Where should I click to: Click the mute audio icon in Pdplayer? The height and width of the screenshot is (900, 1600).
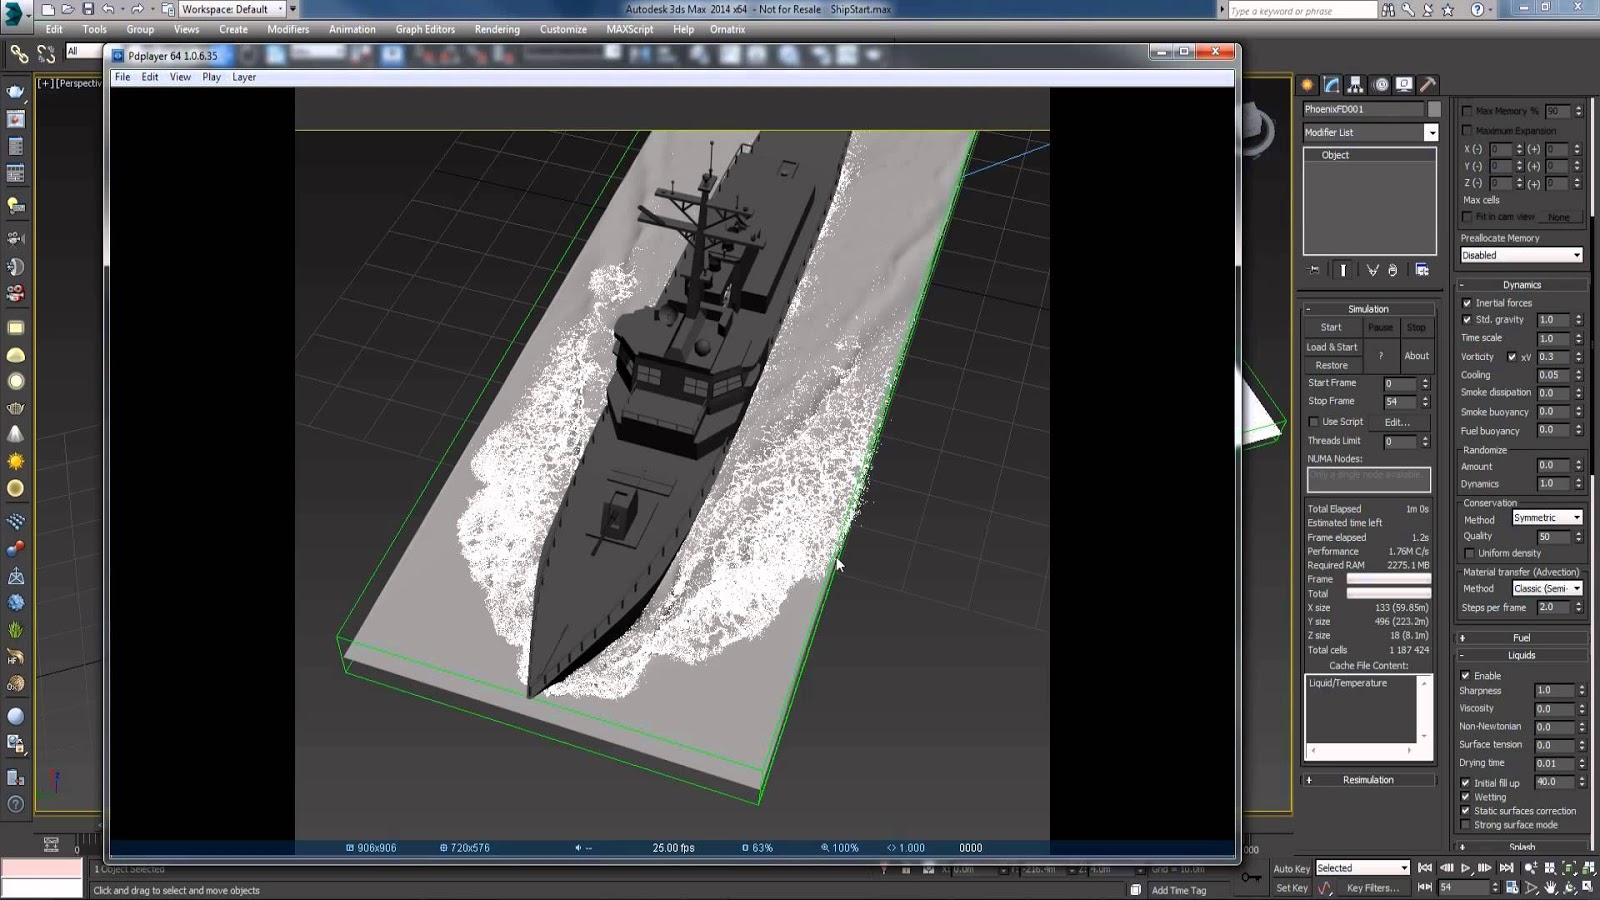point(578,847)
